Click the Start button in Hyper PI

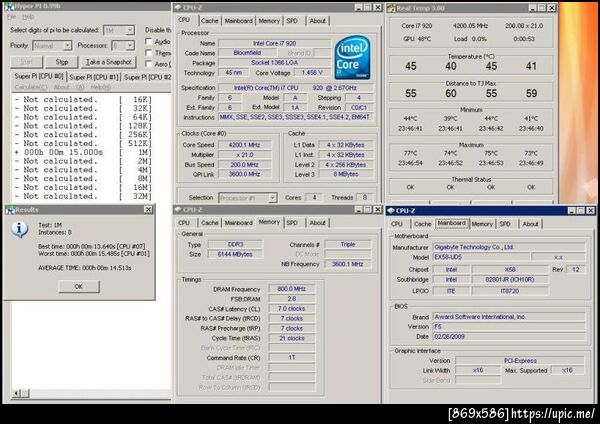[26, 62]
